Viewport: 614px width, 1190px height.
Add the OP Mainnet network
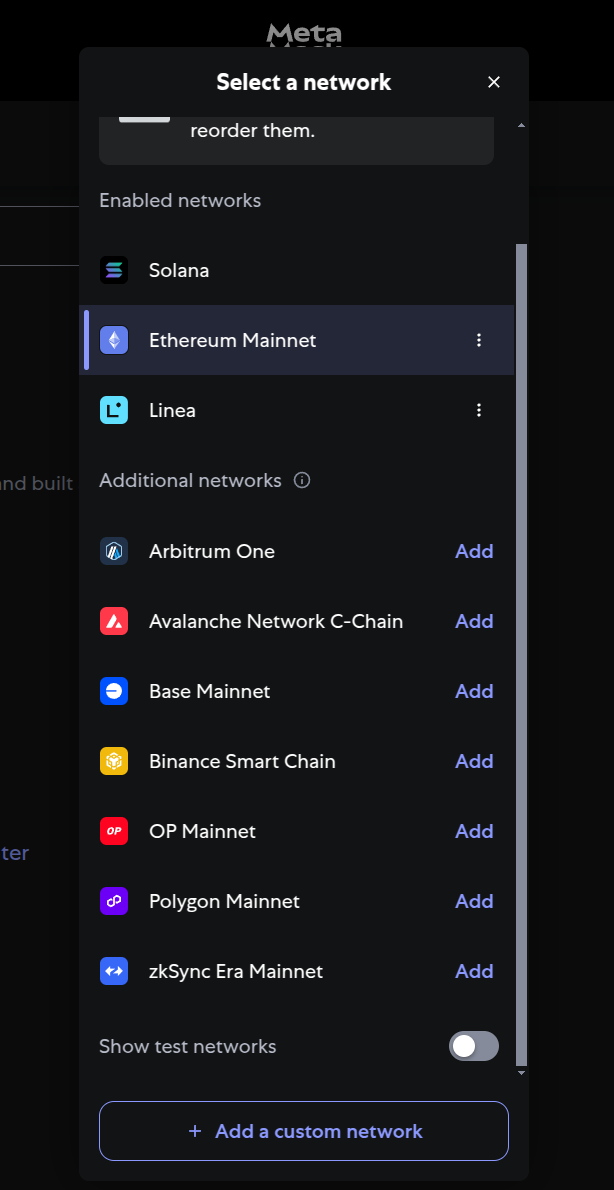tap(474, 831)
